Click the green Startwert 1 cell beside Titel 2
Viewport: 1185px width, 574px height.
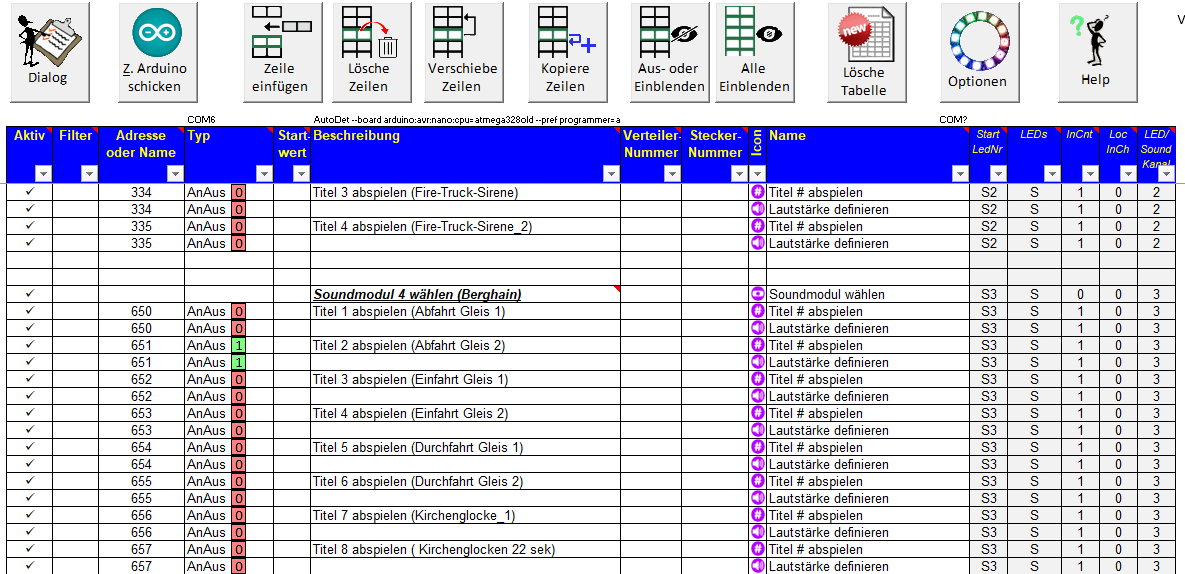(x=238, y=345)
